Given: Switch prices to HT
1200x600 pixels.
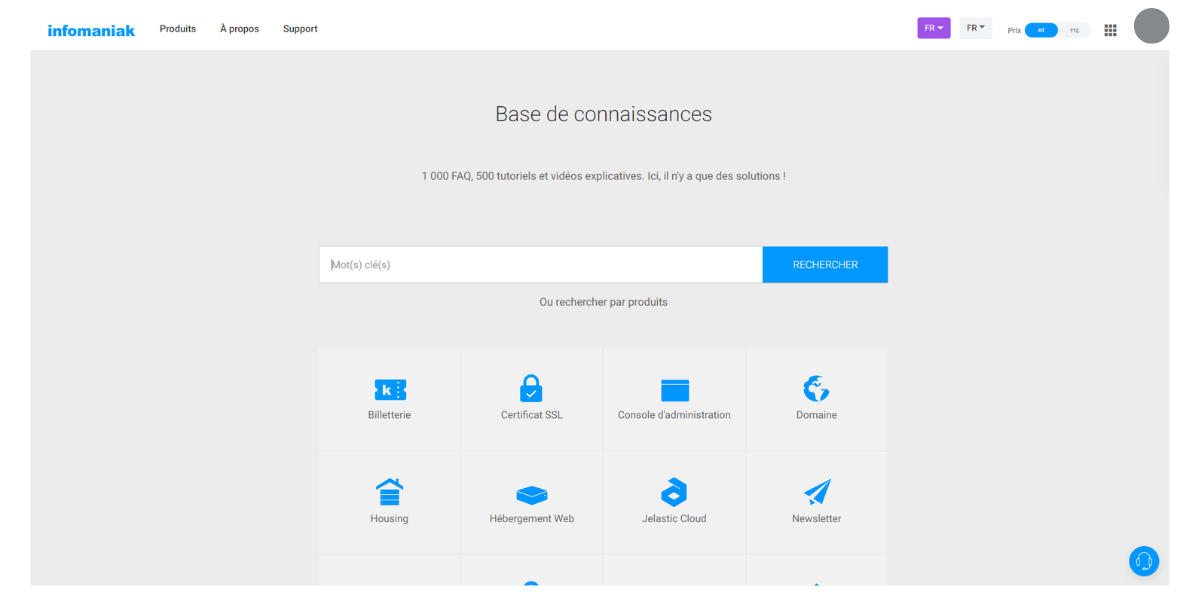Looking at the screenshot, I should (1041, 30).
